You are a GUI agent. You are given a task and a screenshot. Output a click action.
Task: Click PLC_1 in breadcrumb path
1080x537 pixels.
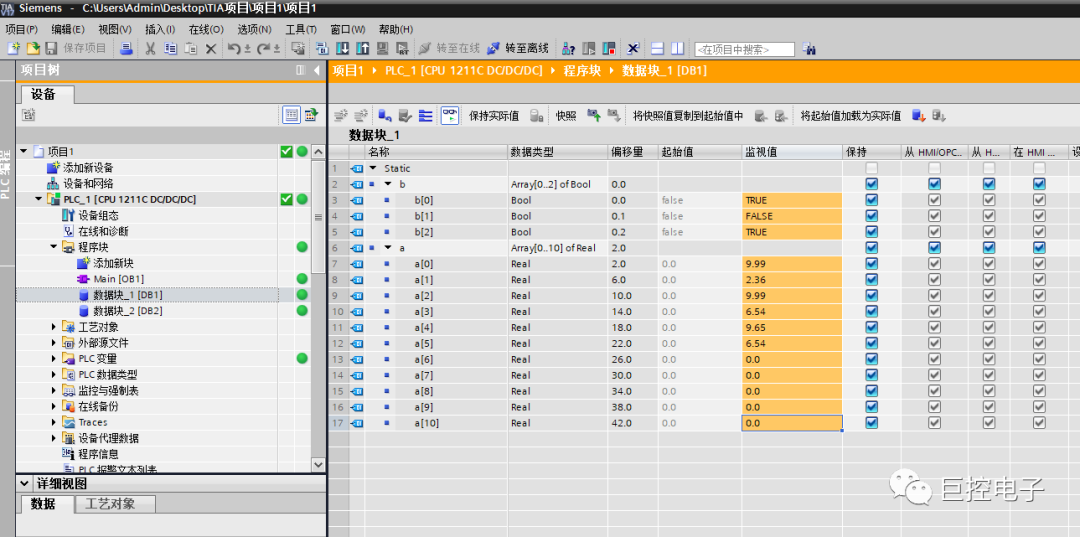[464, 71]
